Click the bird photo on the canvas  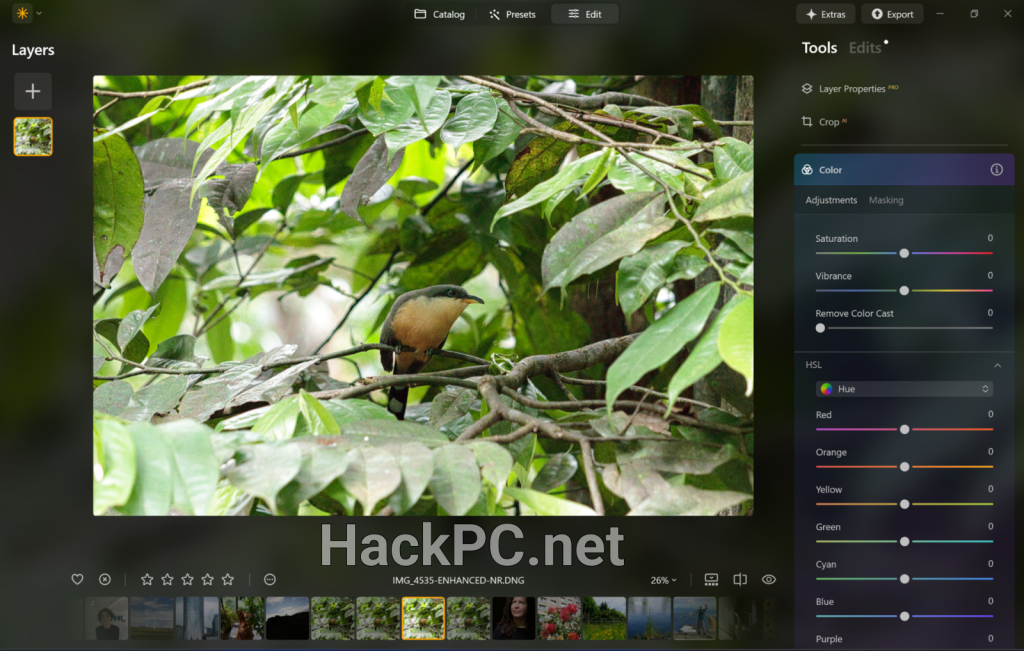pos(423,295)
